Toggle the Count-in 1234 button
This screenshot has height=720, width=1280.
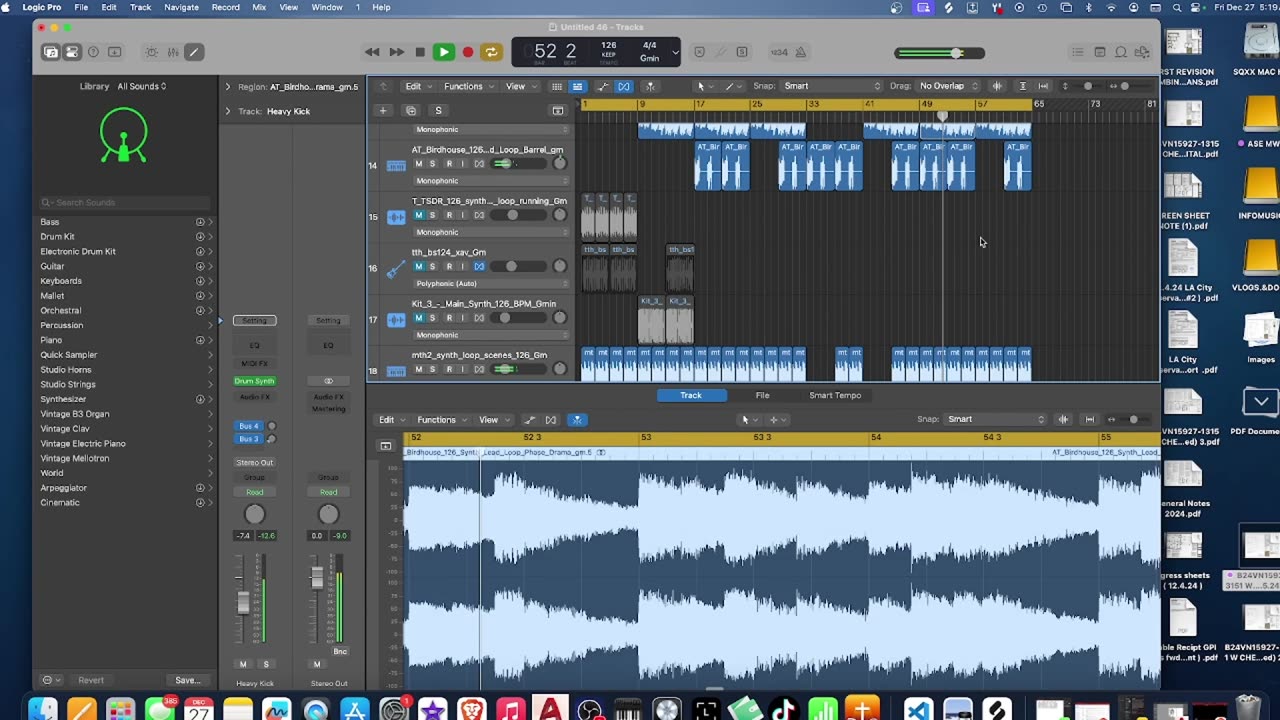pos(779,52)
